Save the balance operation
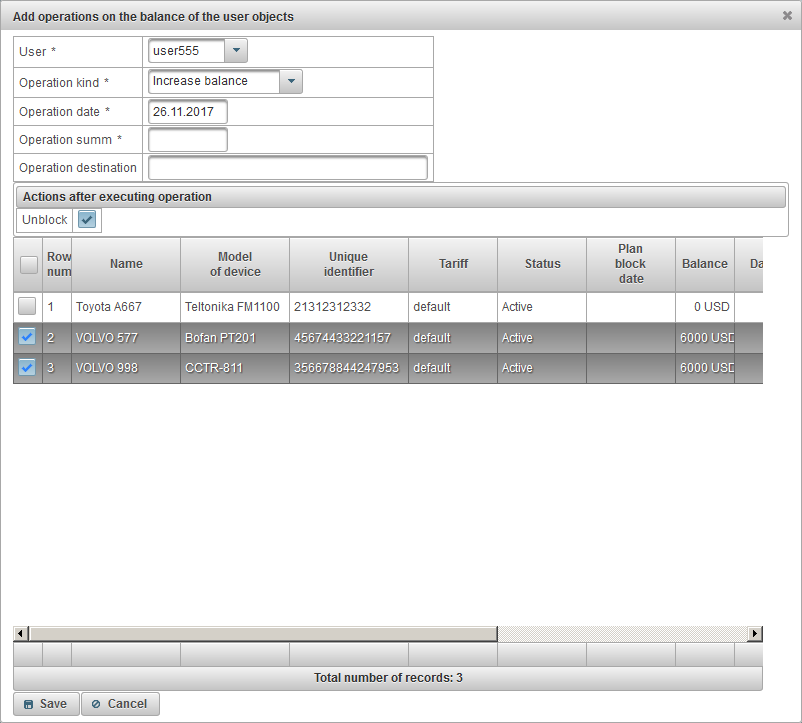The image size is (802, 723). tap(46, 704)
